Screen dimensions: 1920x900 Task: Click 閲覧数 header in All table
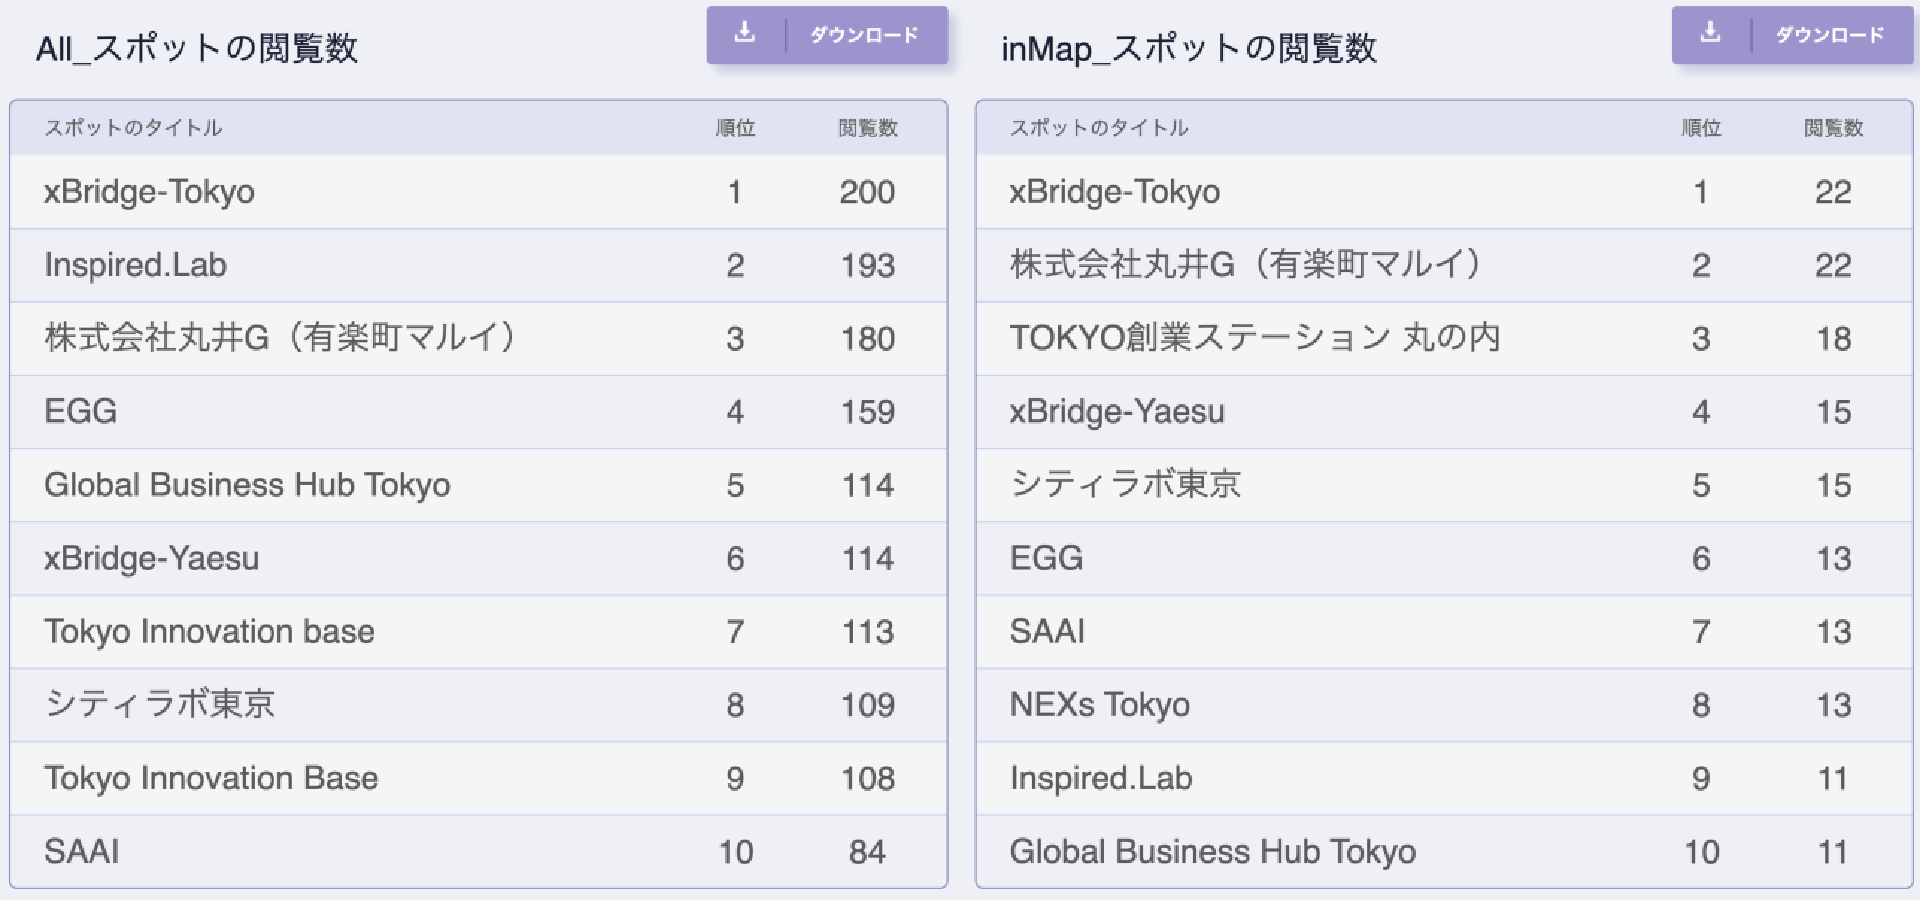click(x=867, y=128)
